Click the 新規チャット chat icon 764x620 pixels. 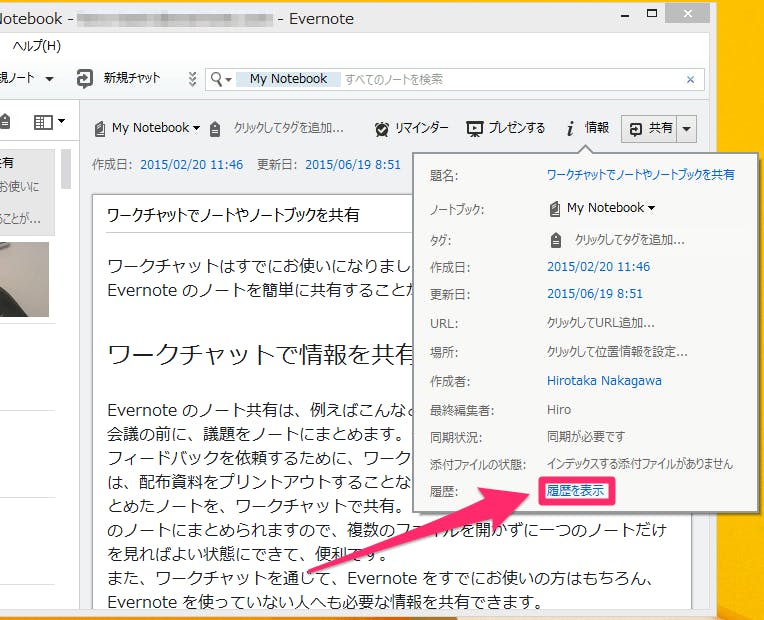[85, 78]
